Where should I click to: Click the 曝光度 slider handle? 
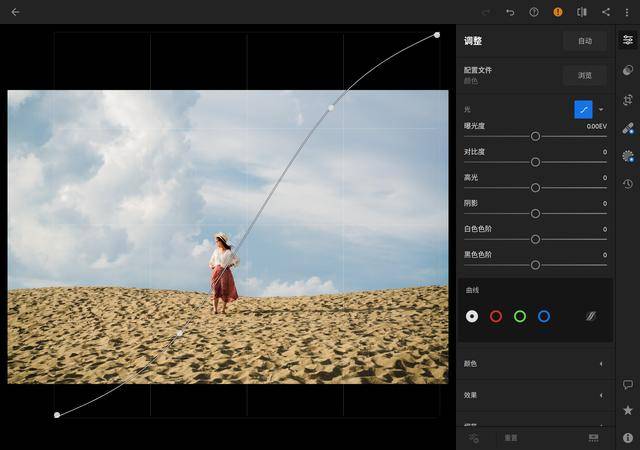pyautogui.click(x=535, y=136)
